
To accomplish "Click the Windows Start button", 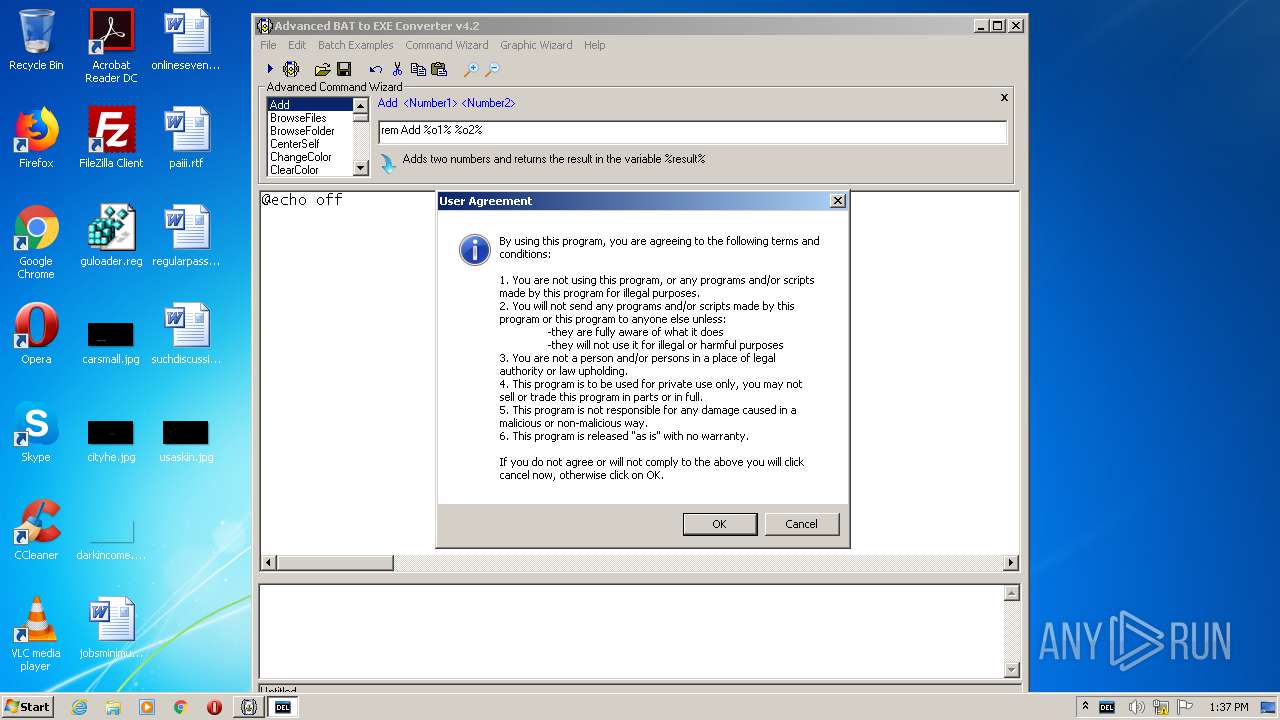I will [28, 707].
